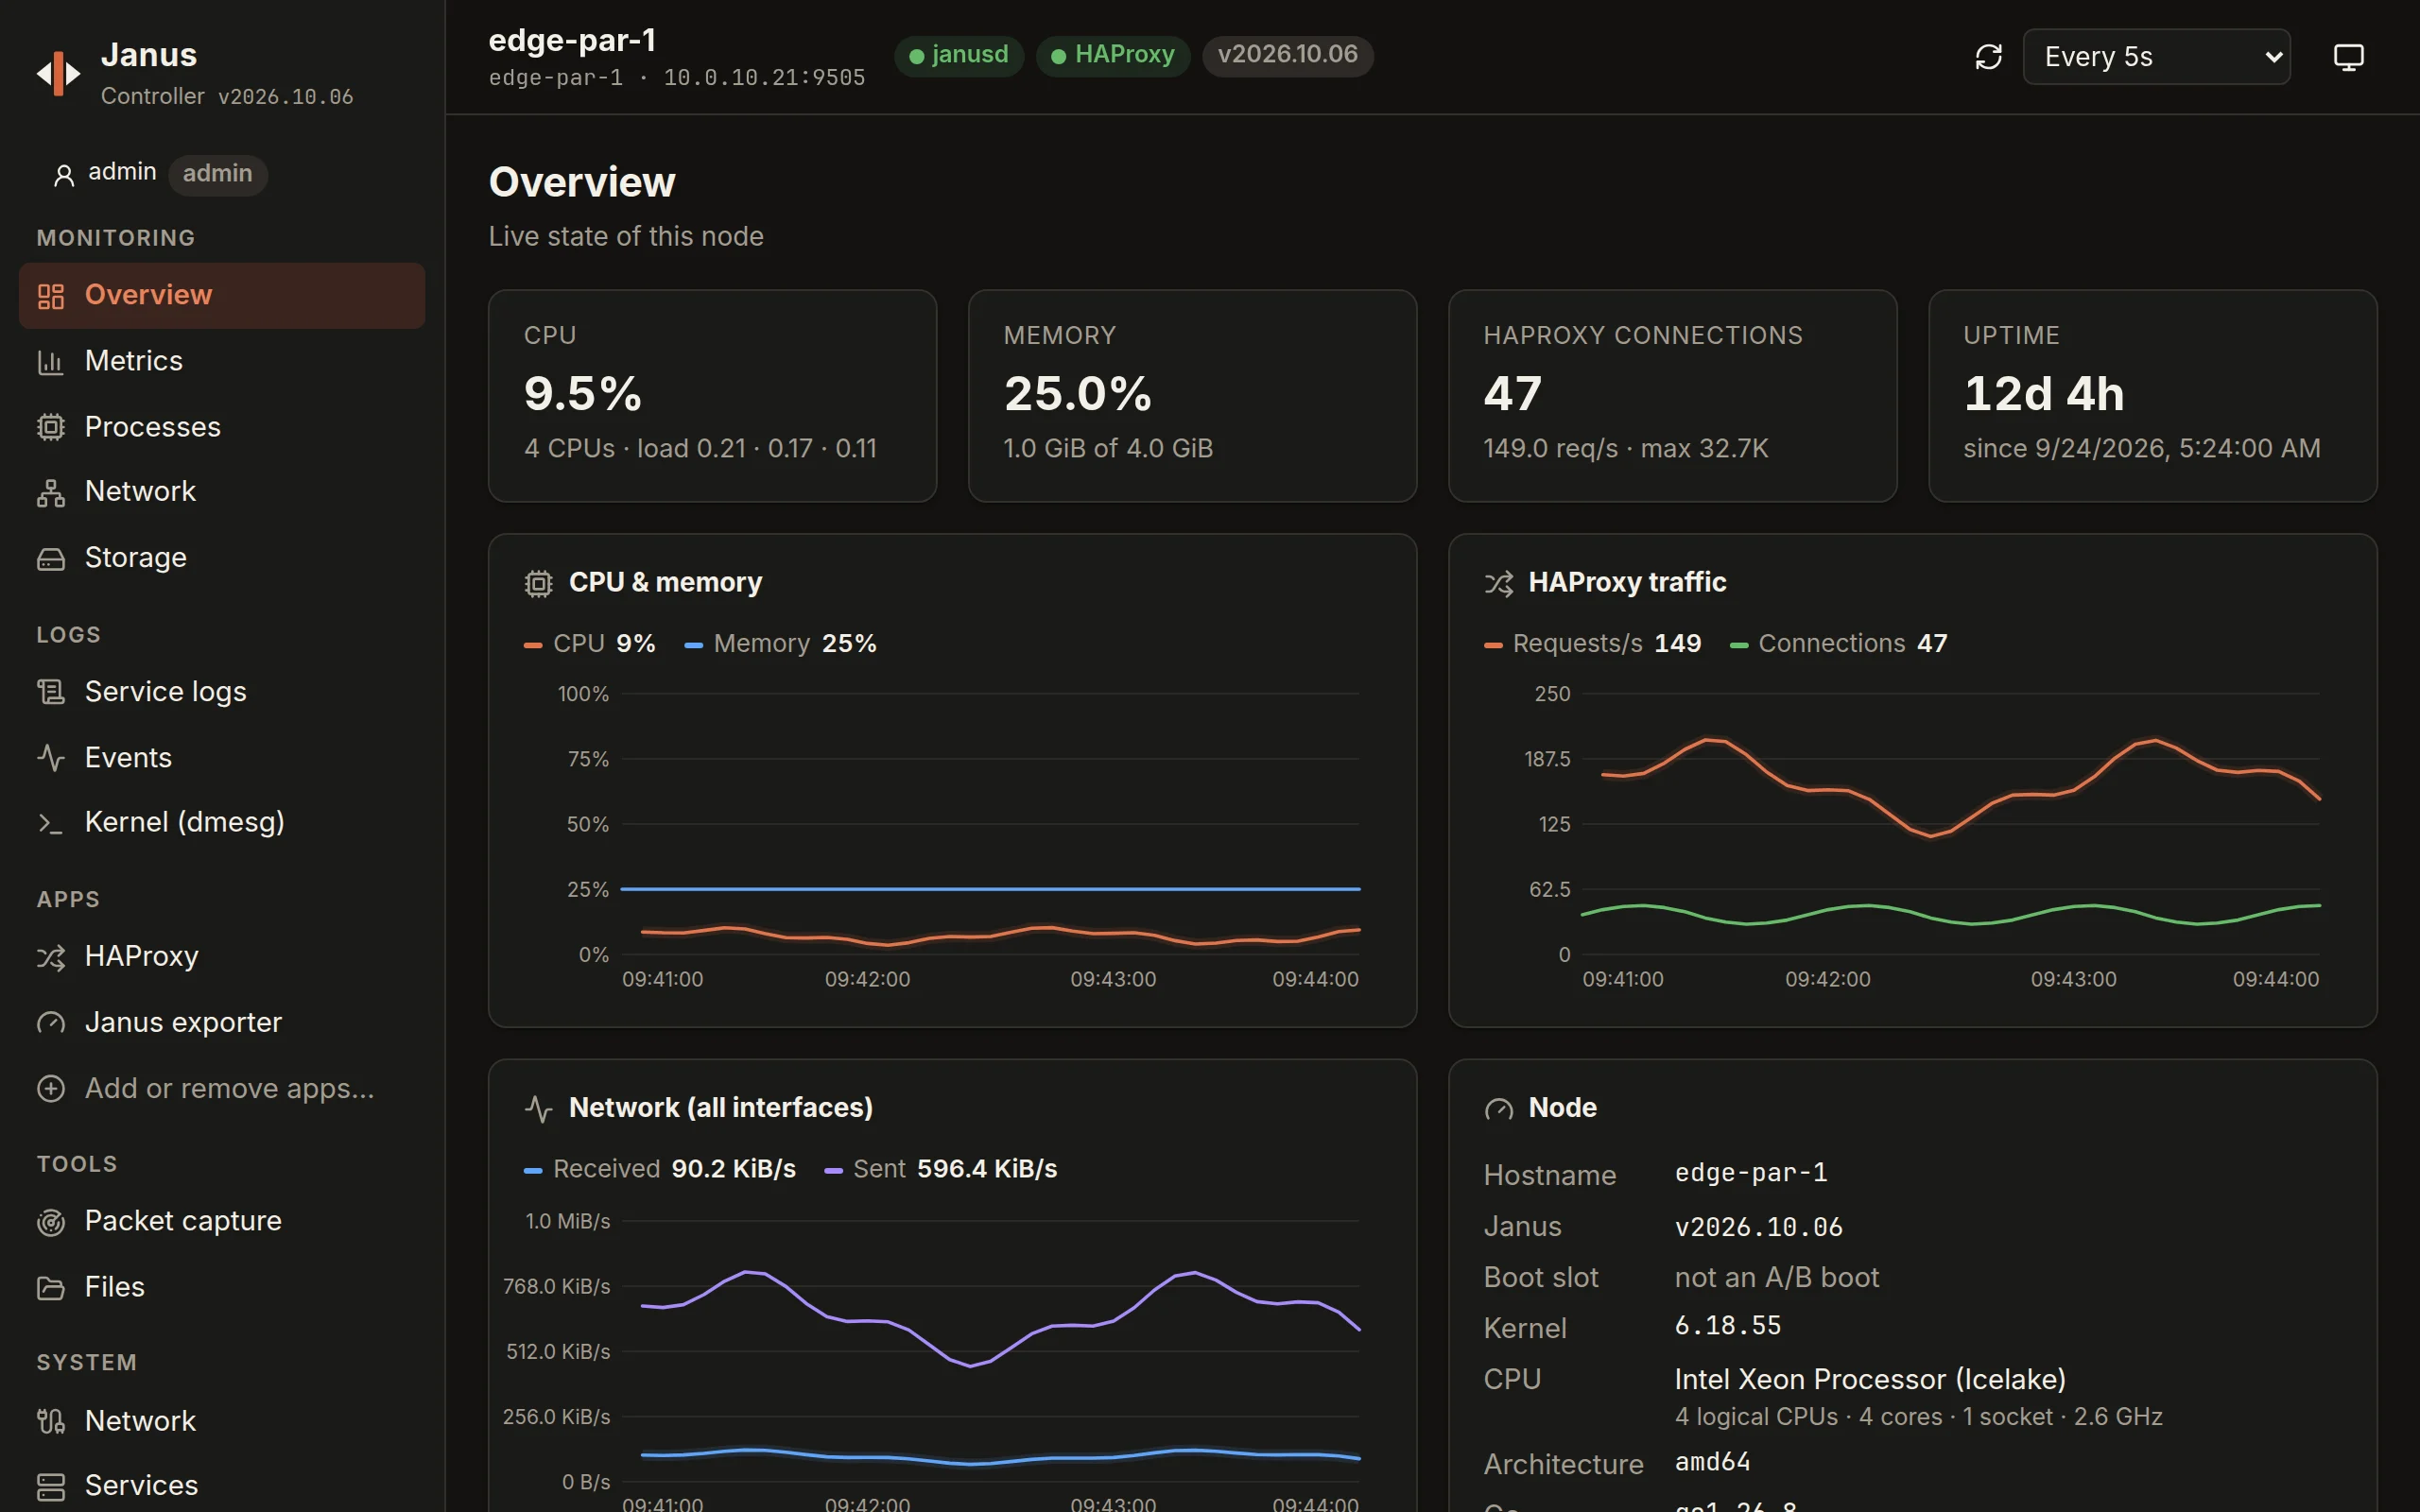2420x1512 pixels.
Task: Click architecture value amd64
Action: tap(1712, 1462)
